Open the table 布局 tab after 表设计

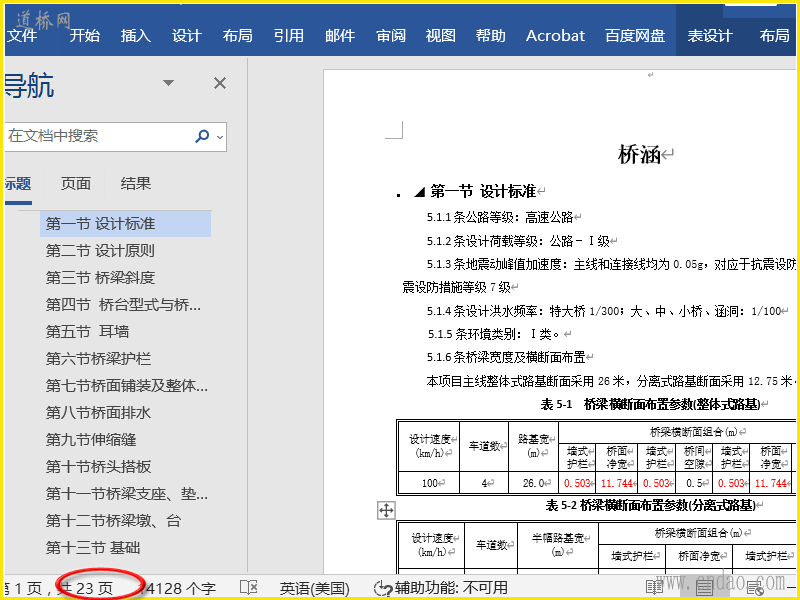coord(774,36)
